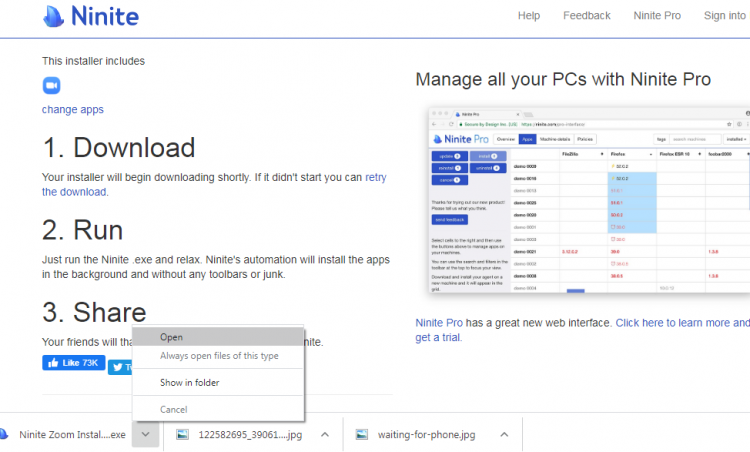Click the This installer includes text
Image resolution: width=750 pixels, height=452 pixels.
tap(93, 61)
